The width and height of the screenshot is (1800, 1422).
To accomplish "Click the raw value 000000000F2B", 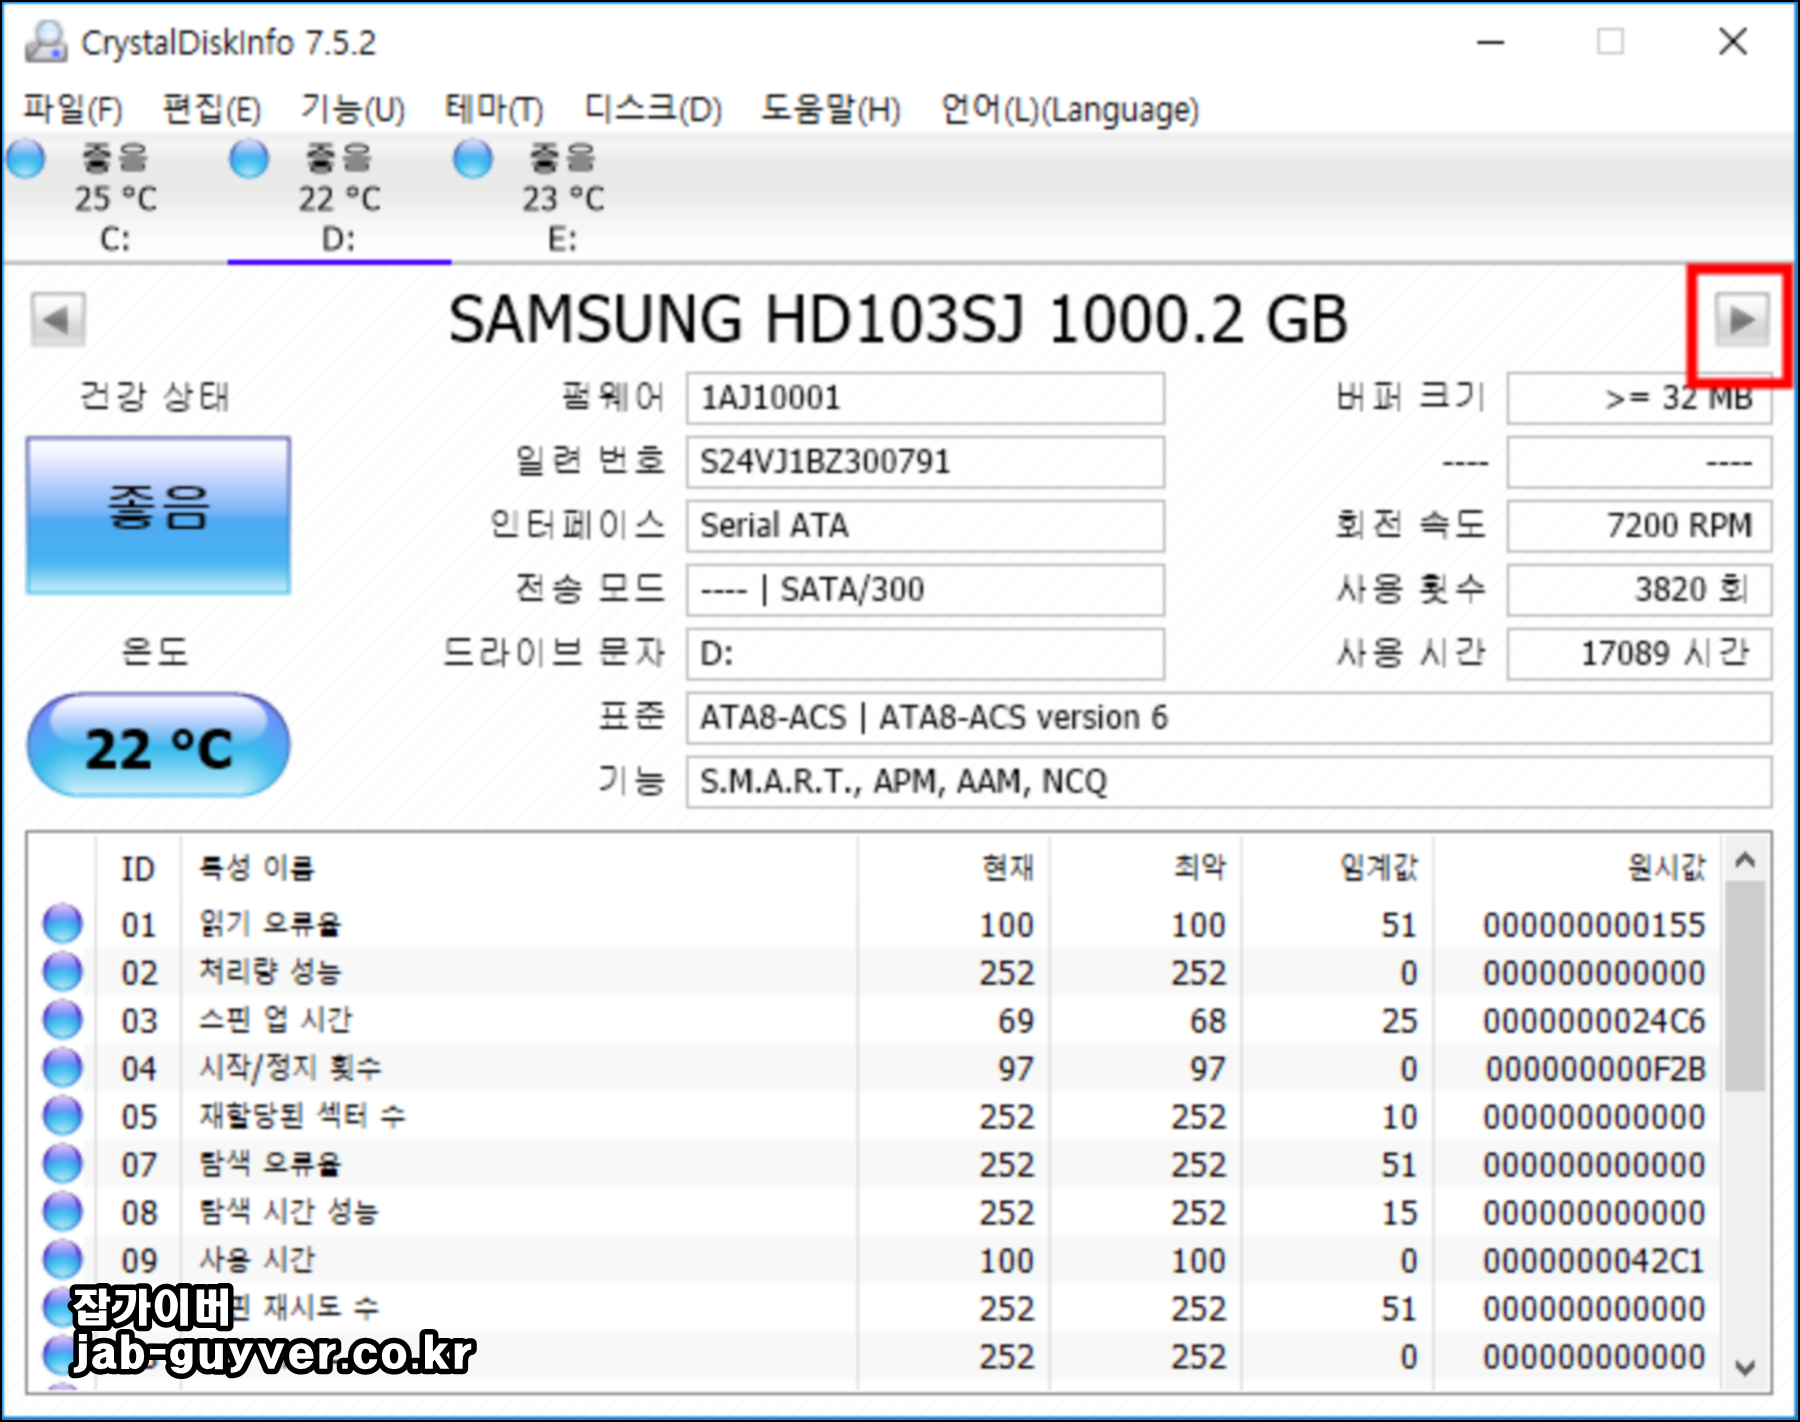I will point(1594,1069).
